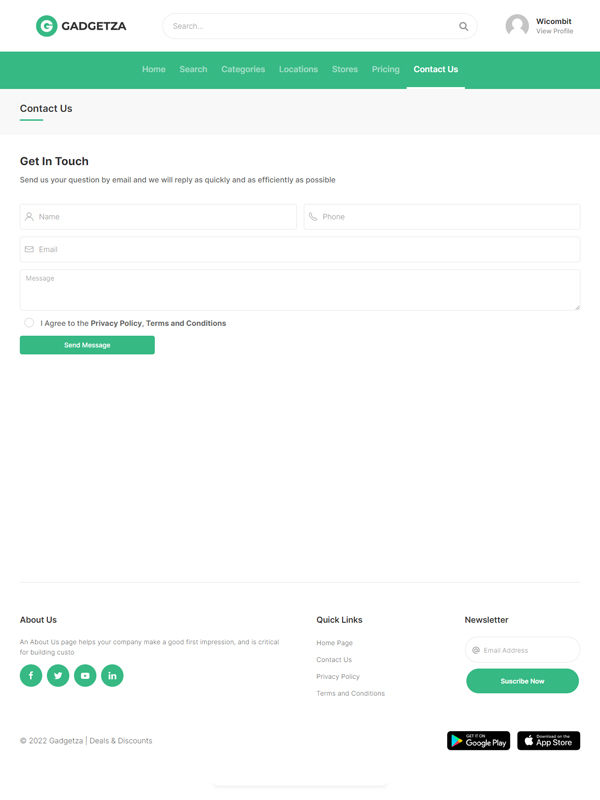
Task: Open the LinkedIn social icon
Action: [x=112, y=676]
